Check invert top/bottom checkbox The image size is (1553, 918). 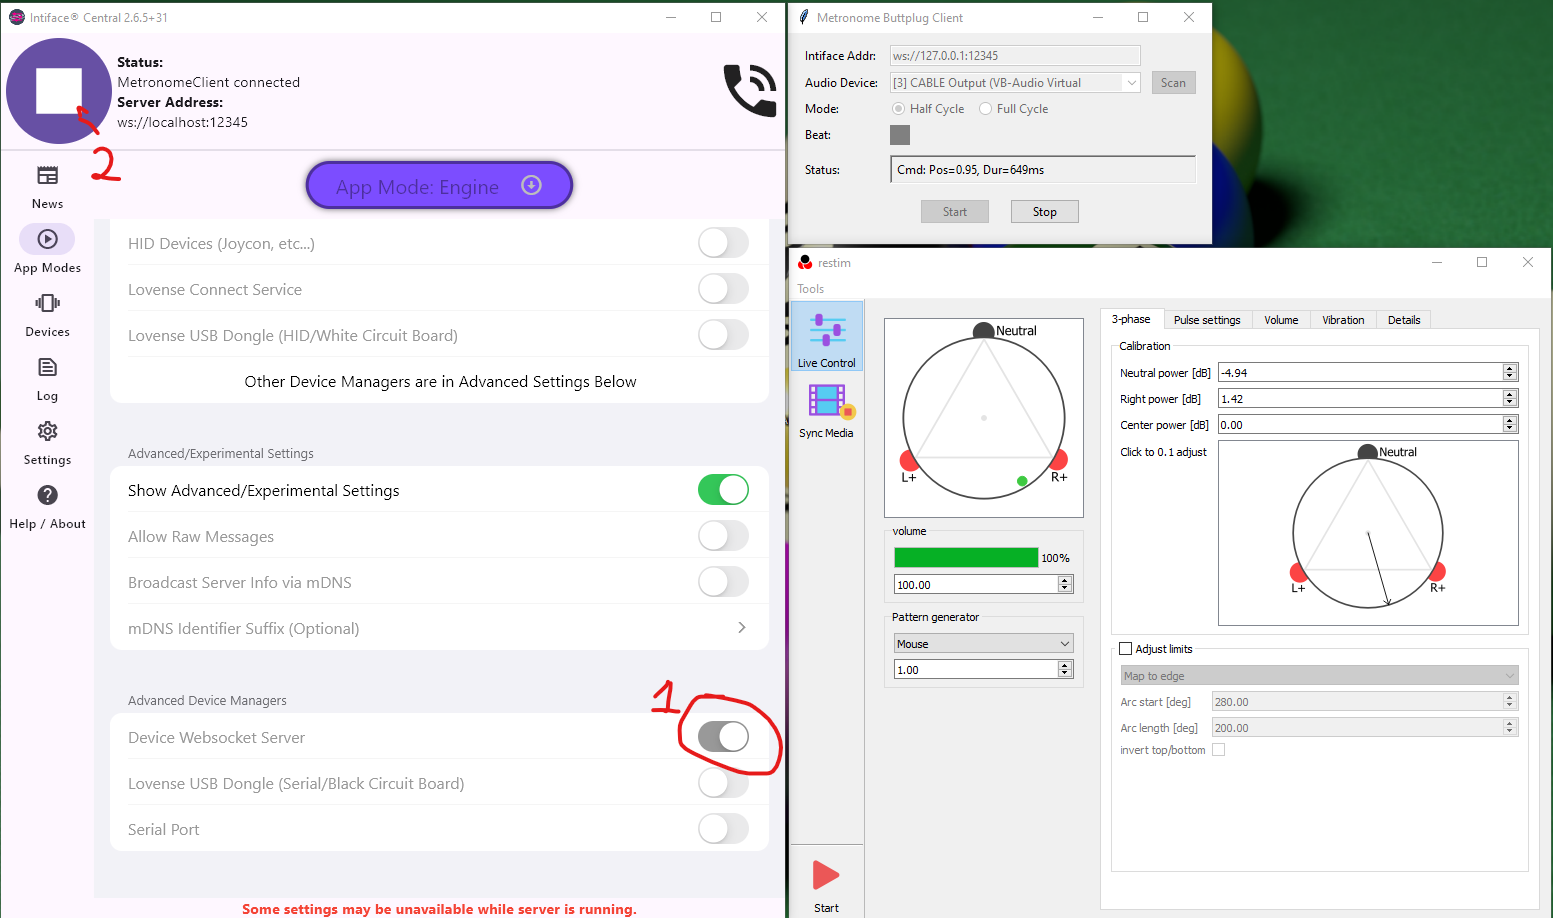pyautogui.click(x=1218, y=750)
